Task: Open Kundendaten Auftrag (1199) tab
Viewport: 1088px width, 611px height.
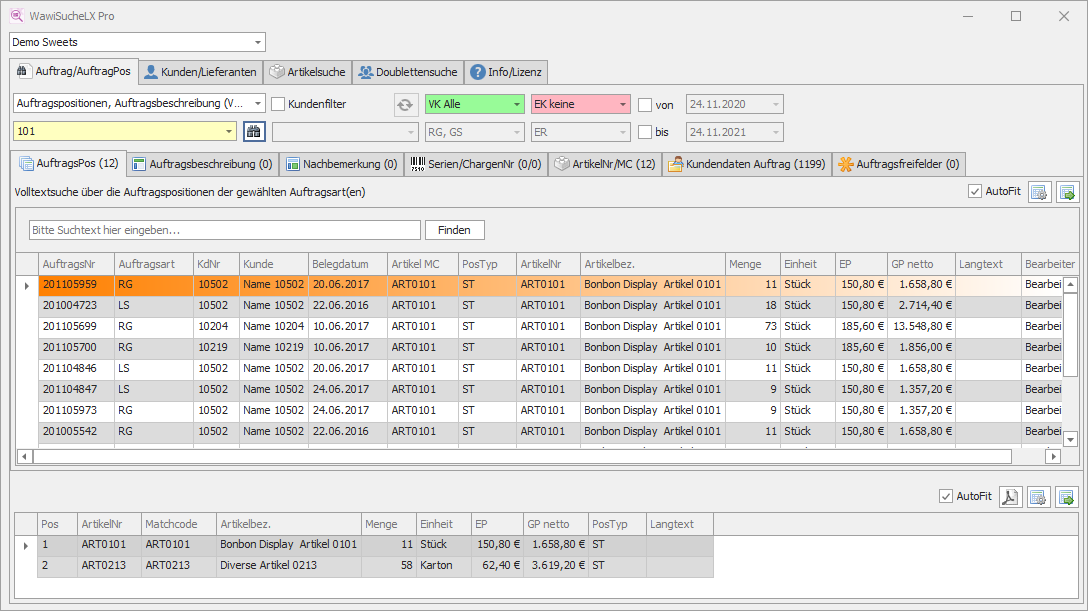Action: coord(746,164)
